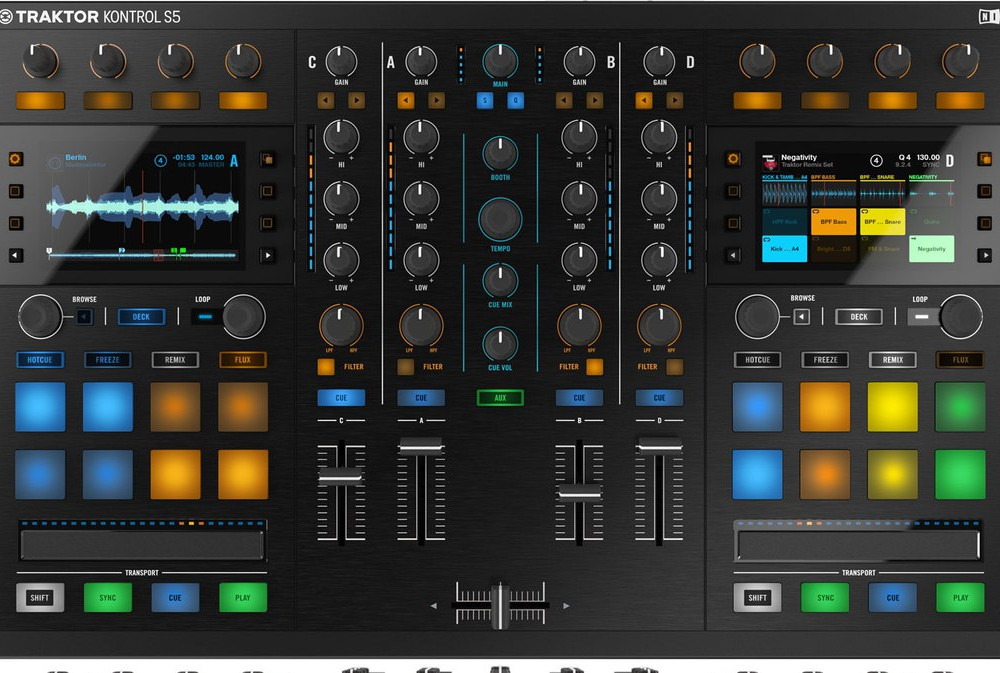Enable the FILTER button on channel D
Image resolution: width=1000 pixels, height=673 pixels.
click(674, 367)
